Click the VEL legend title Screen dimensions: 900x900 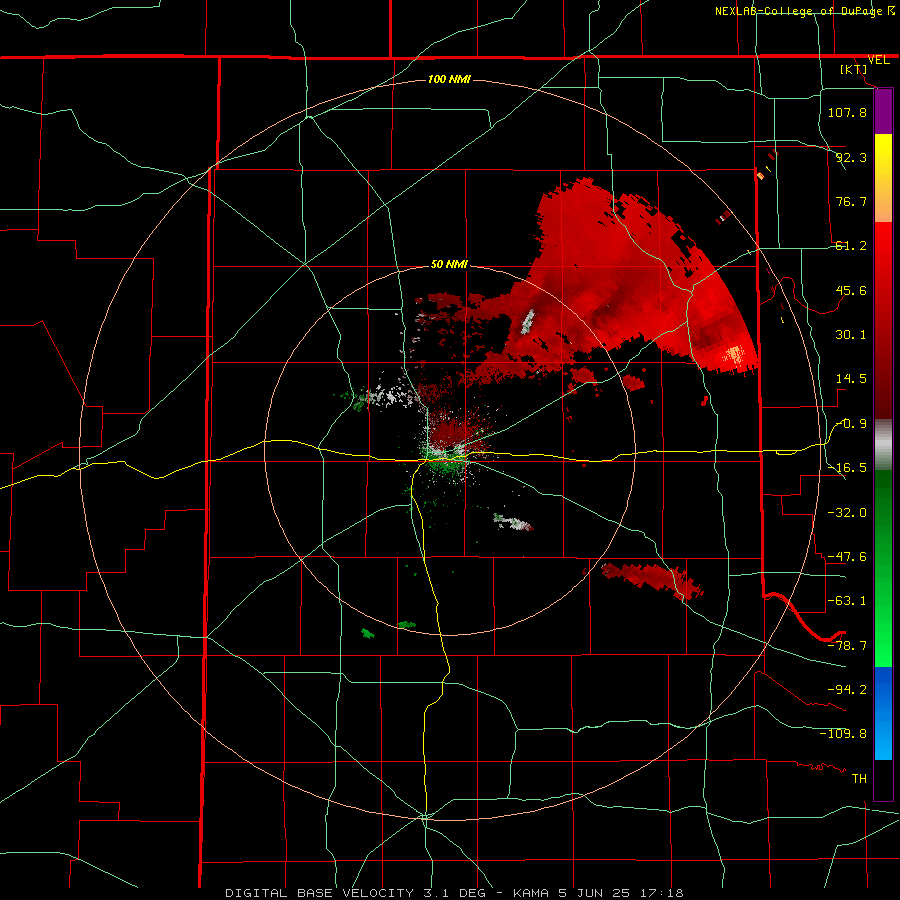point(878,60)
